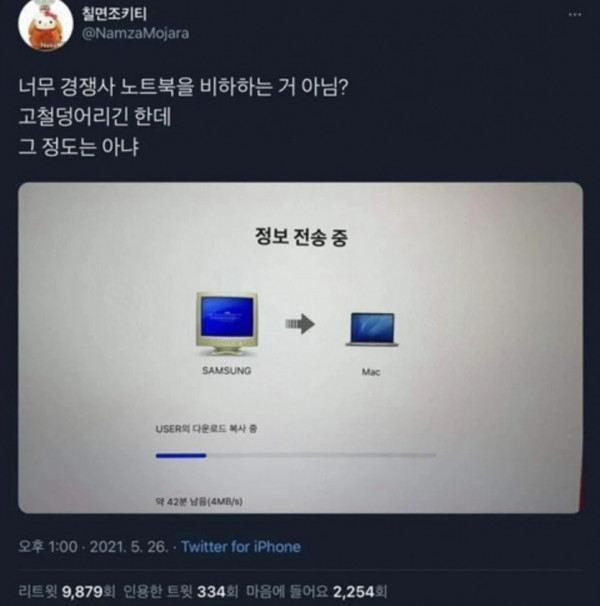600x606 pixels.
Task: View the 9,879 retweets list
Action: [x=67, y=591]
